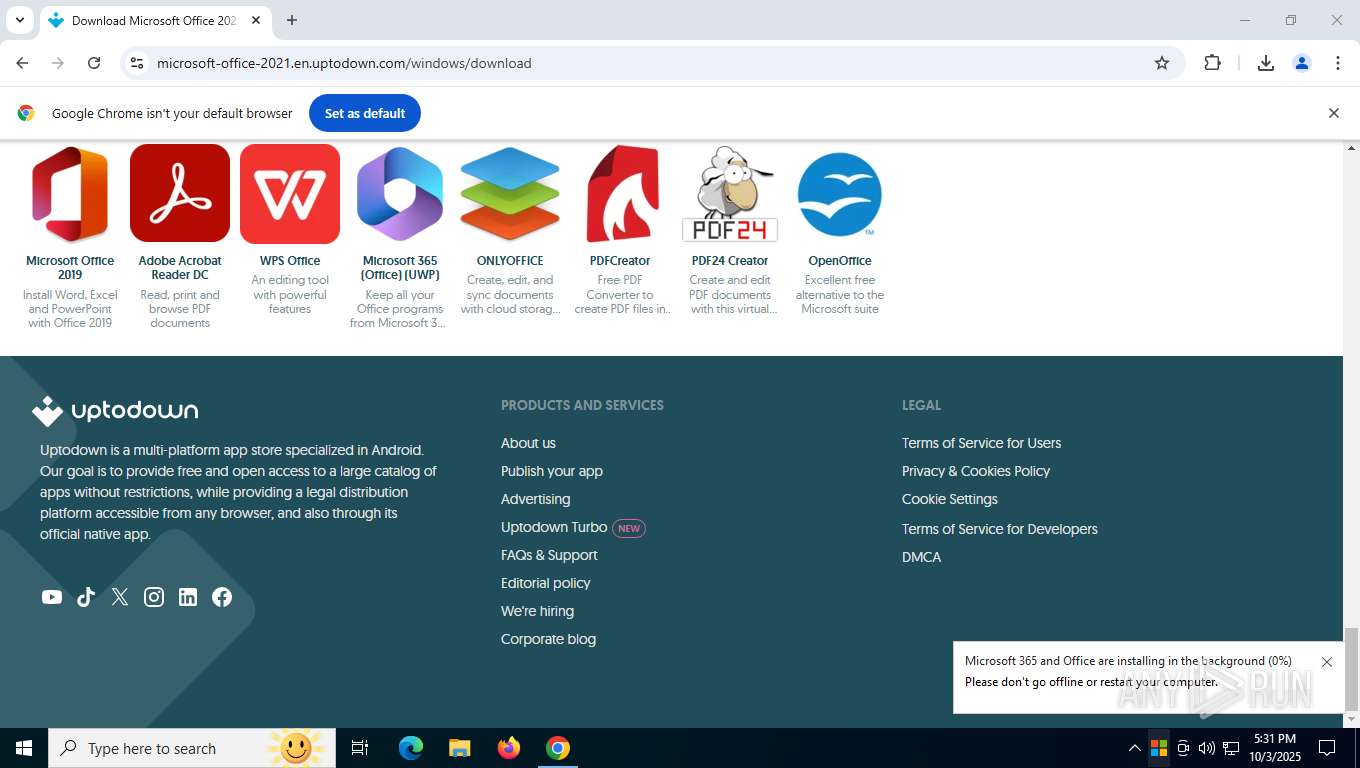
Task: Open the Chrome downloads icon
Action: click(x=1266, y=63)
